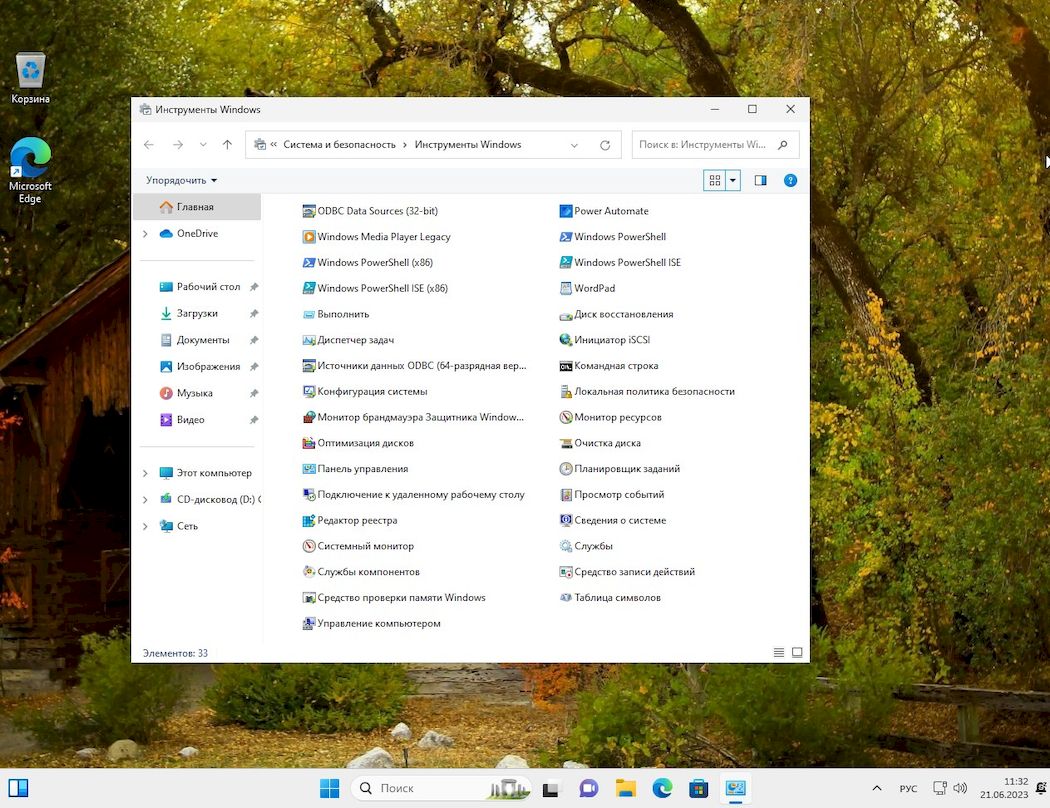The width and height of the screenshot is (1050, 808).
Task: Select Диск восстановления icon
Action: point(566,314)
